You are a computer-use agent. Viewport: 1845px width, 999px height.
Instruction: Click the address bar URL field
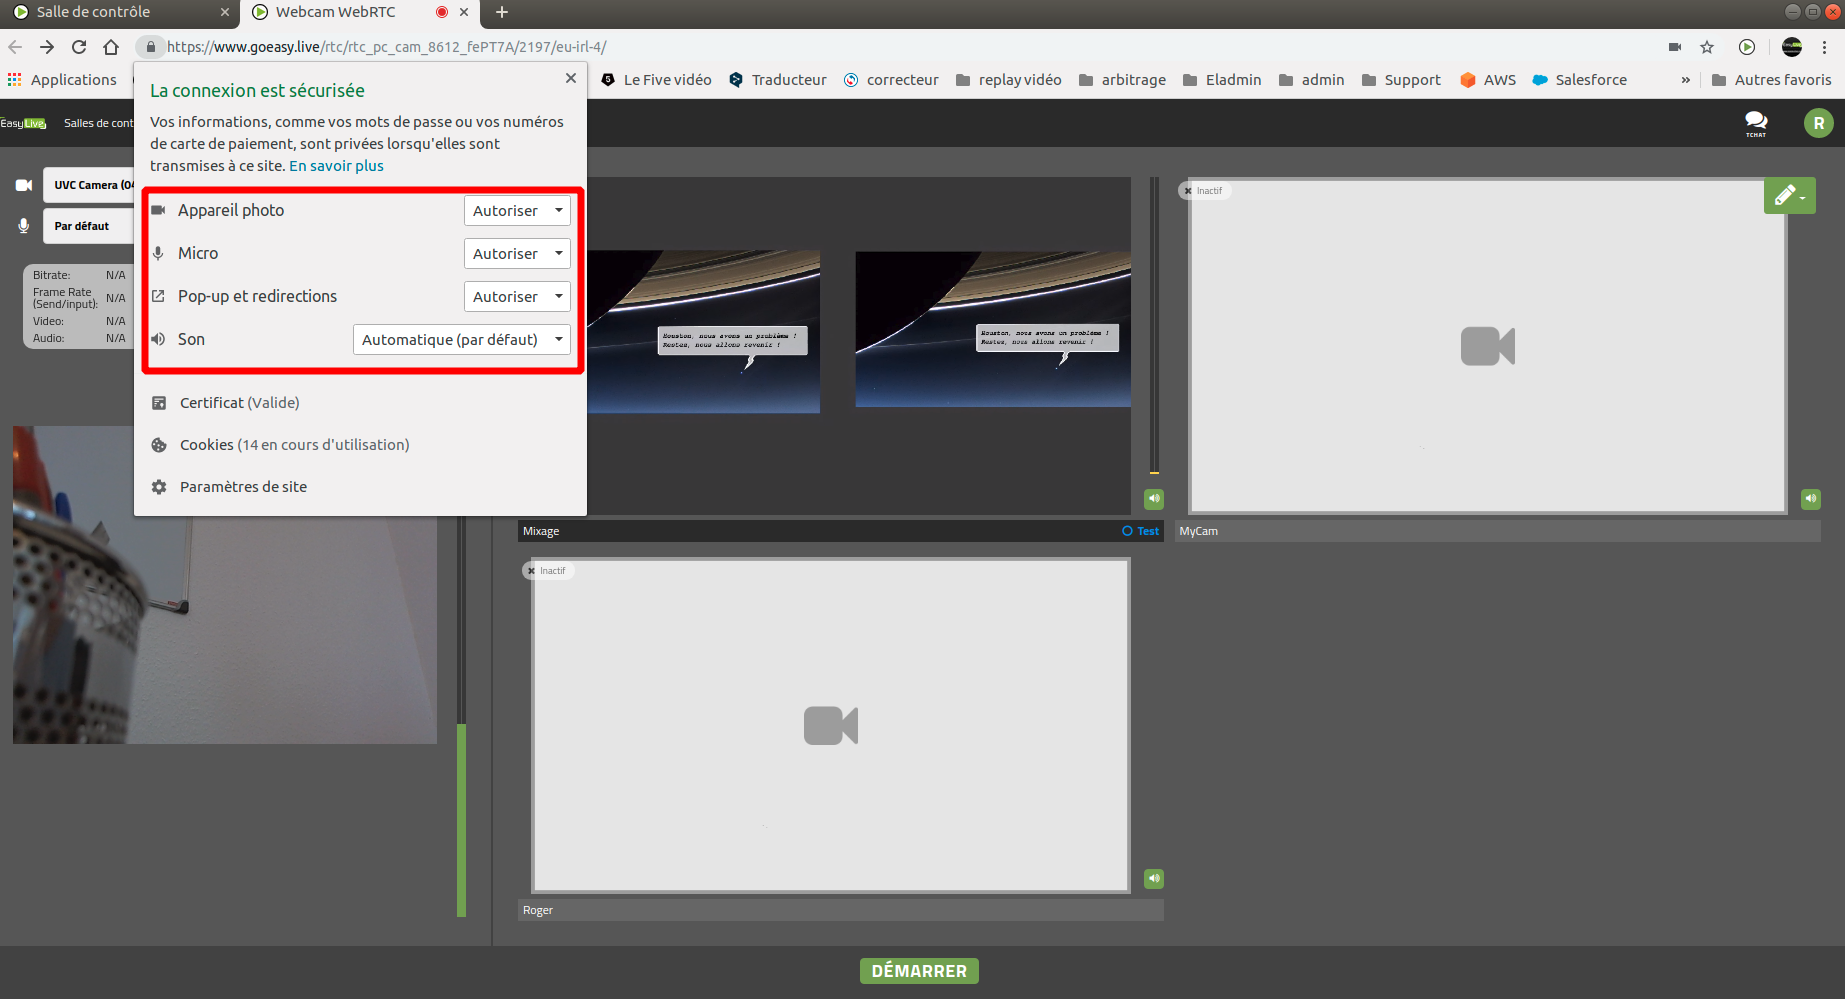tap(900, 47)
